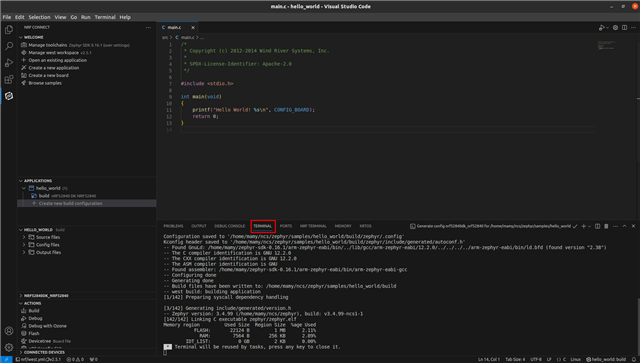The image size is (640, 363).
Task: Open the Explorer view in the activity bar
Action: (x=9, y=29)
